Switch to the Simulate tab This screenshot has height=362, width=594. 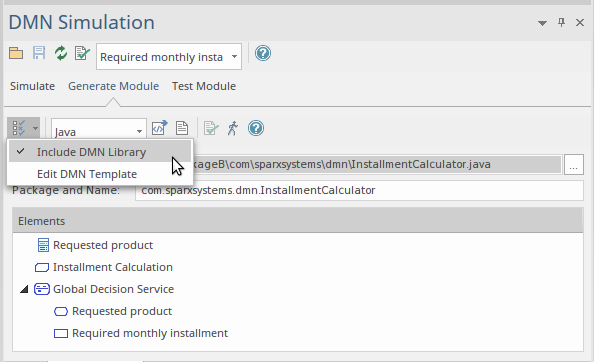coord(33,86)
